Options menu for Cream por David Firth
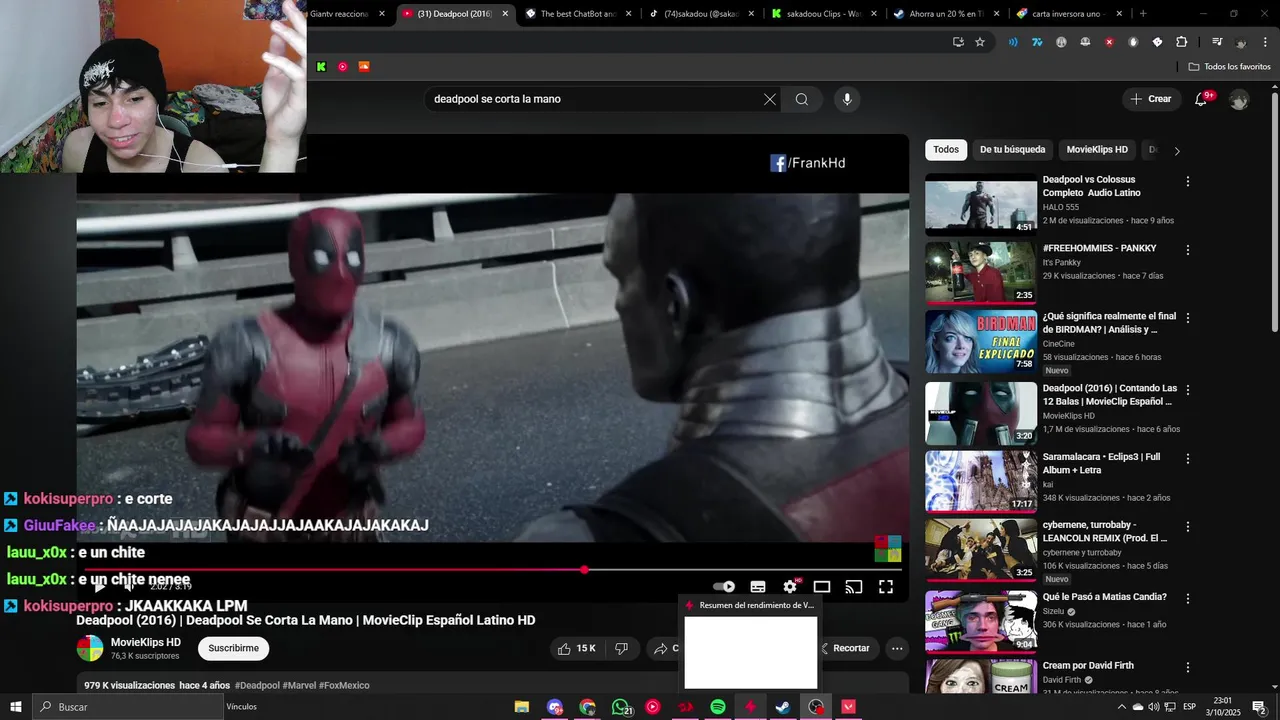Image resolution: width=1280 pixels, height=720 pixels. [x=1188, y=667]
